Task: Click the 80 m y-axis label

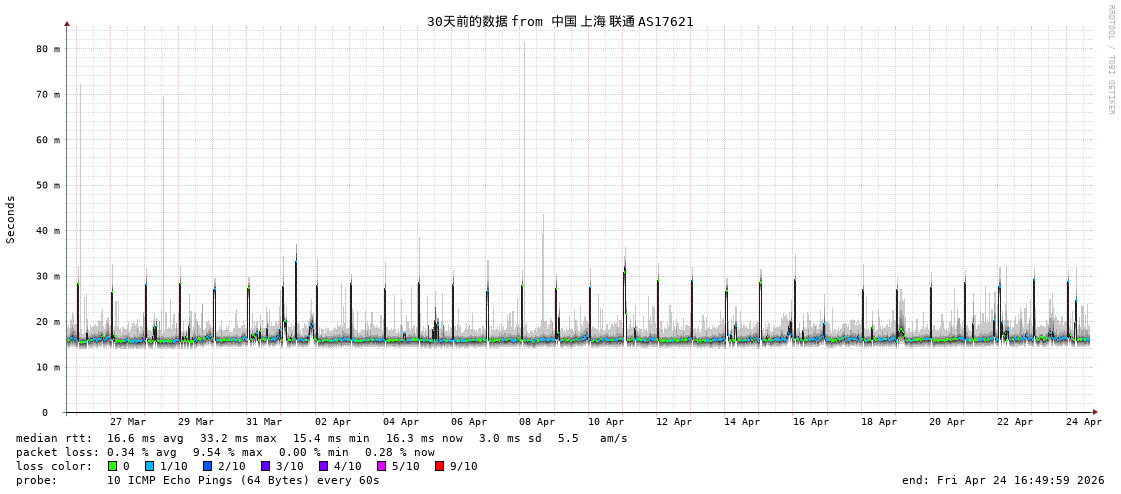Action: click(x=48, y=49)
